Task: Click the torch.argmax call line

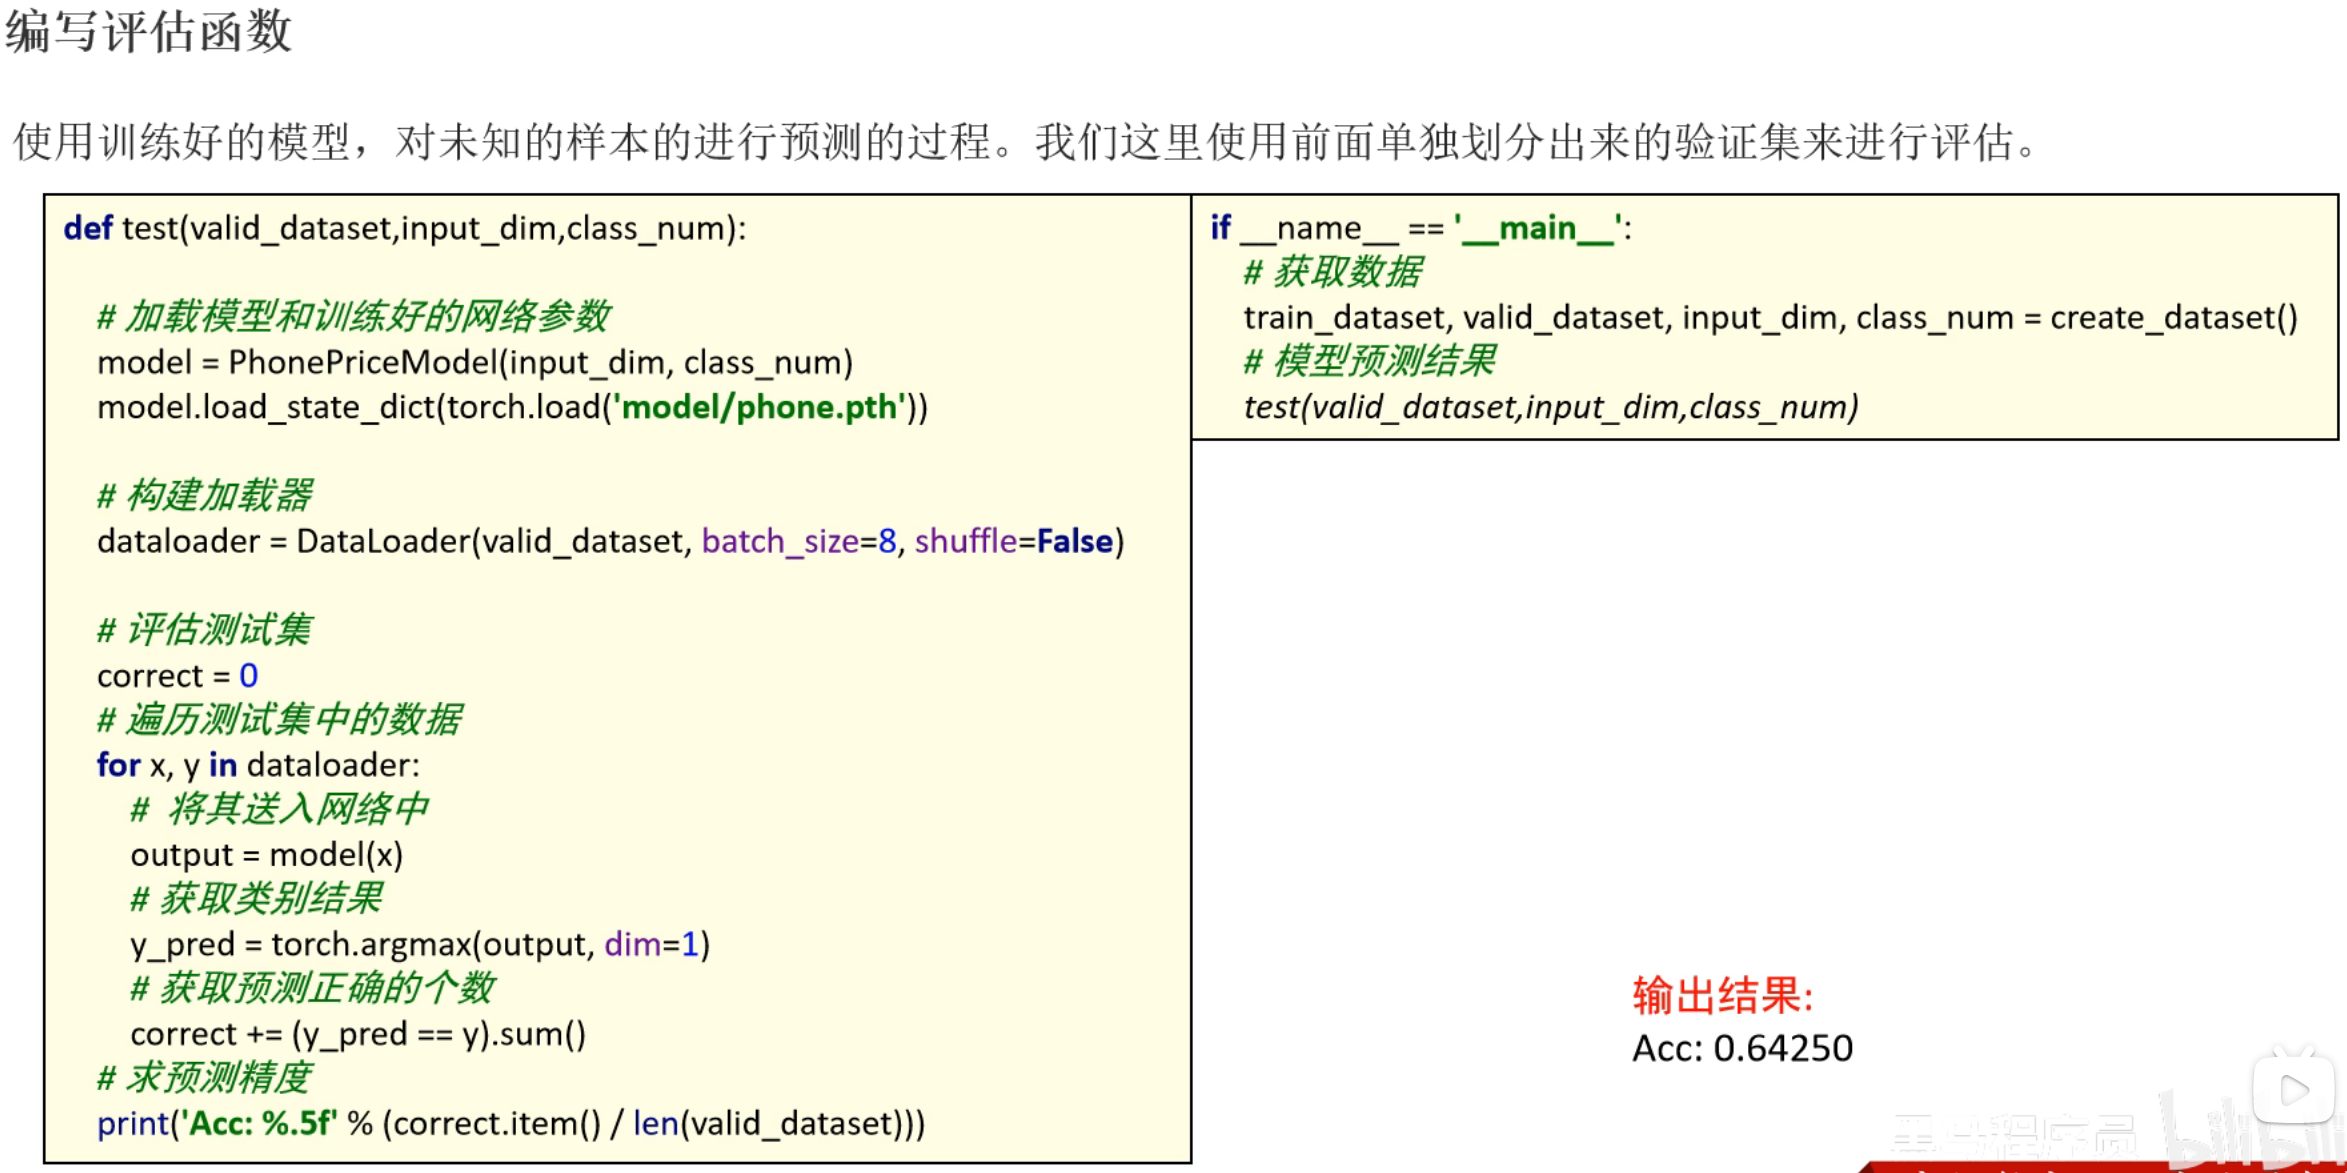Action: [420, 944]
